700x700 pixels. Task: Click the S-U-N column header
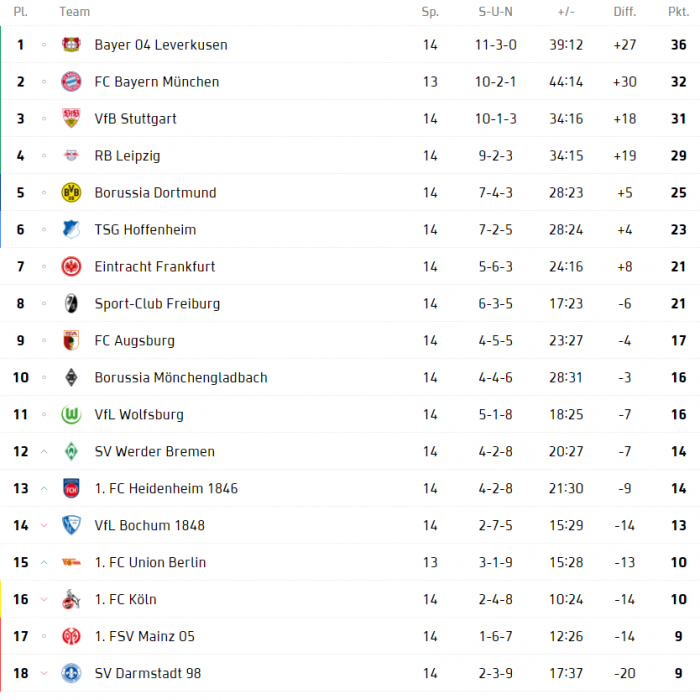tap(495, 12)
